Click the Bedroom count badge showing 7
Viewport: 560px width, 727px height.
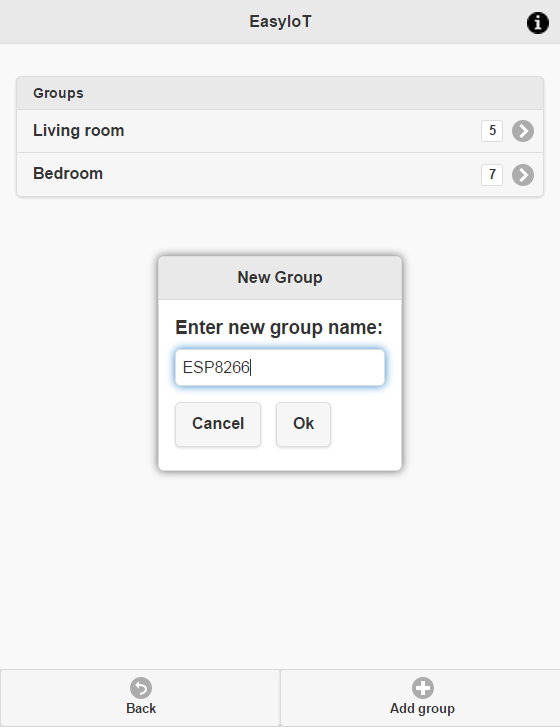[x=492, y=175]
